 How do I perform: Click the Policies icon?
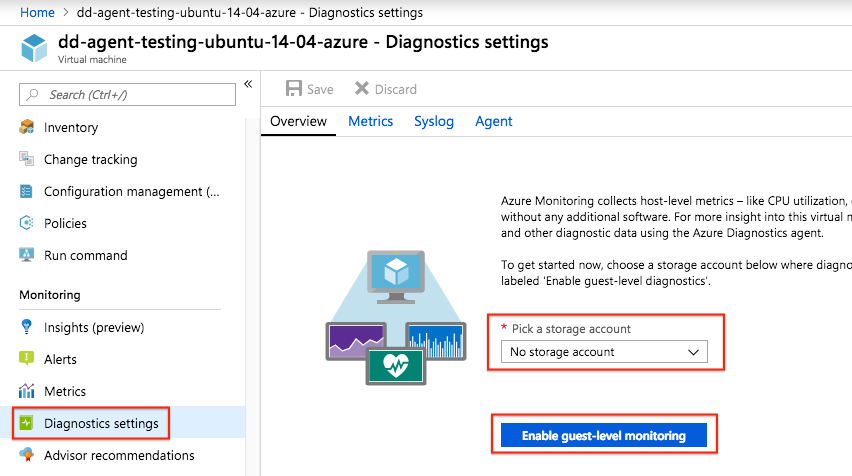26,223
